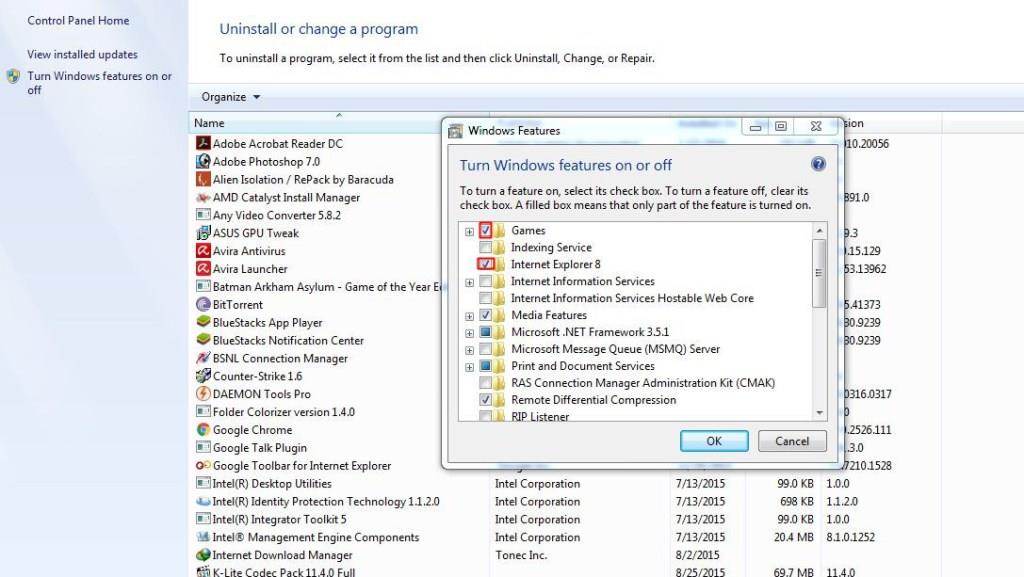1024x577 pixels.
Task: Select the Alien Isolation RePack icon
Action: click(203, 179)
